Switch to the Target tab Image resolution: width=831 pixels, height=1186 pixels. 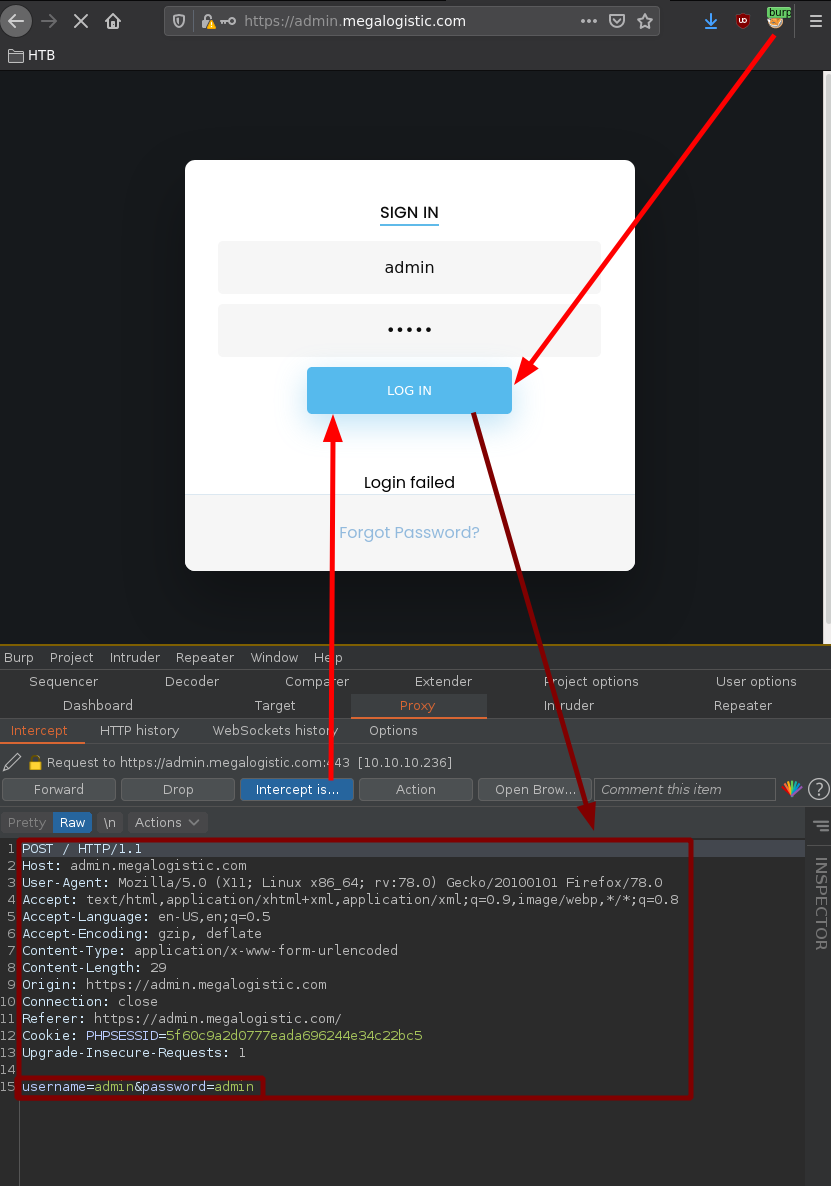(274, 705)
